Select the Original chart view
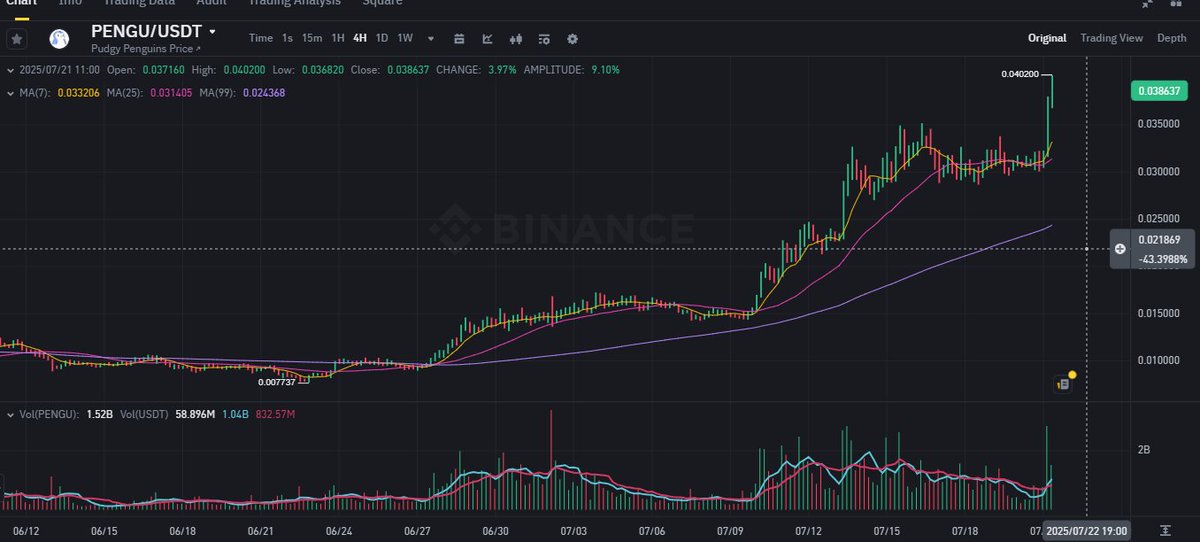 click(x=1048, y=38)
